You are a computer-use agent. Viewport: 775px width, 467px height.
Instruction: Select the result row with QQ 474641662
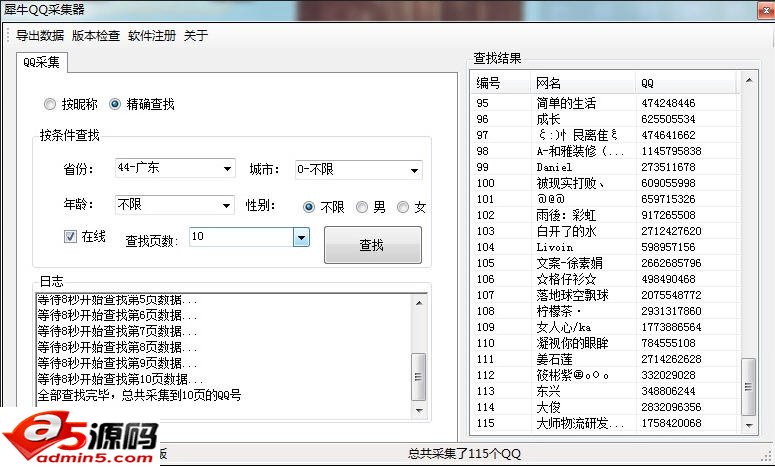point(605,135)
